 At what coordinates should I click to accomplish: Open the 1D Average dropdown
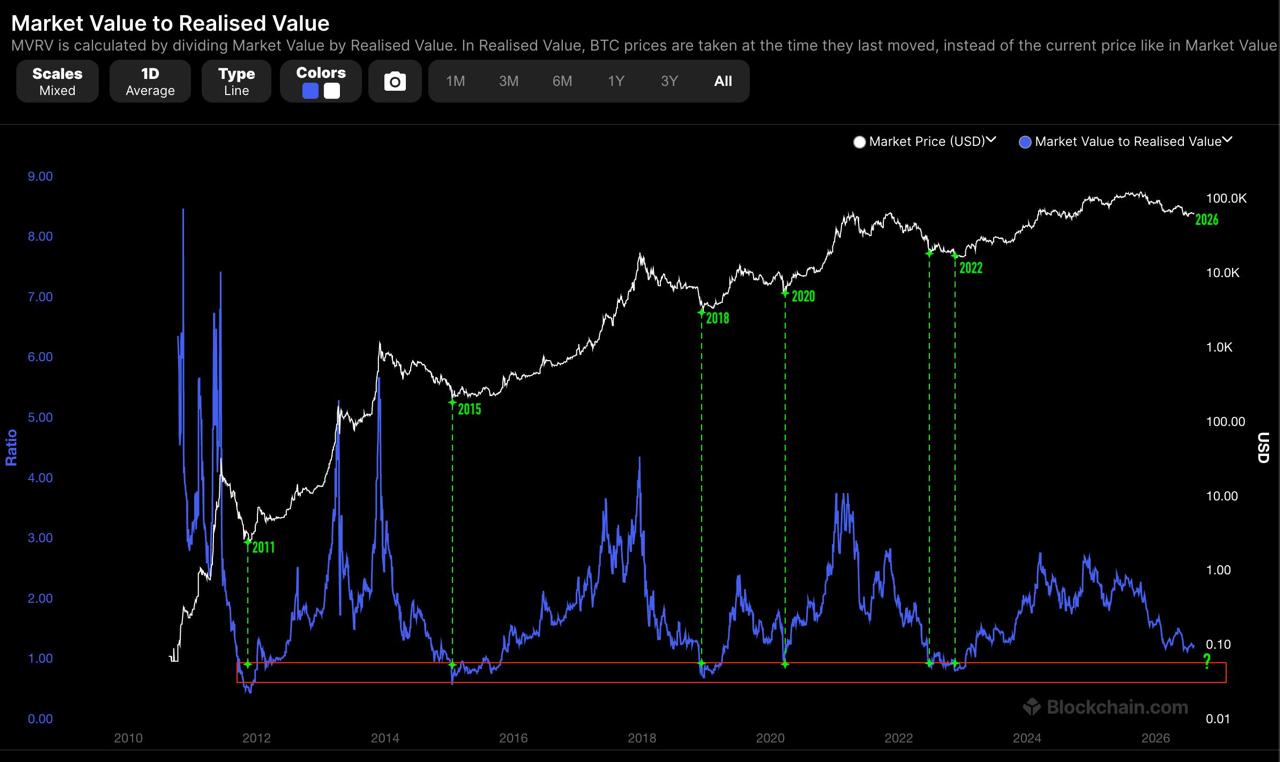tap(150, 81)
